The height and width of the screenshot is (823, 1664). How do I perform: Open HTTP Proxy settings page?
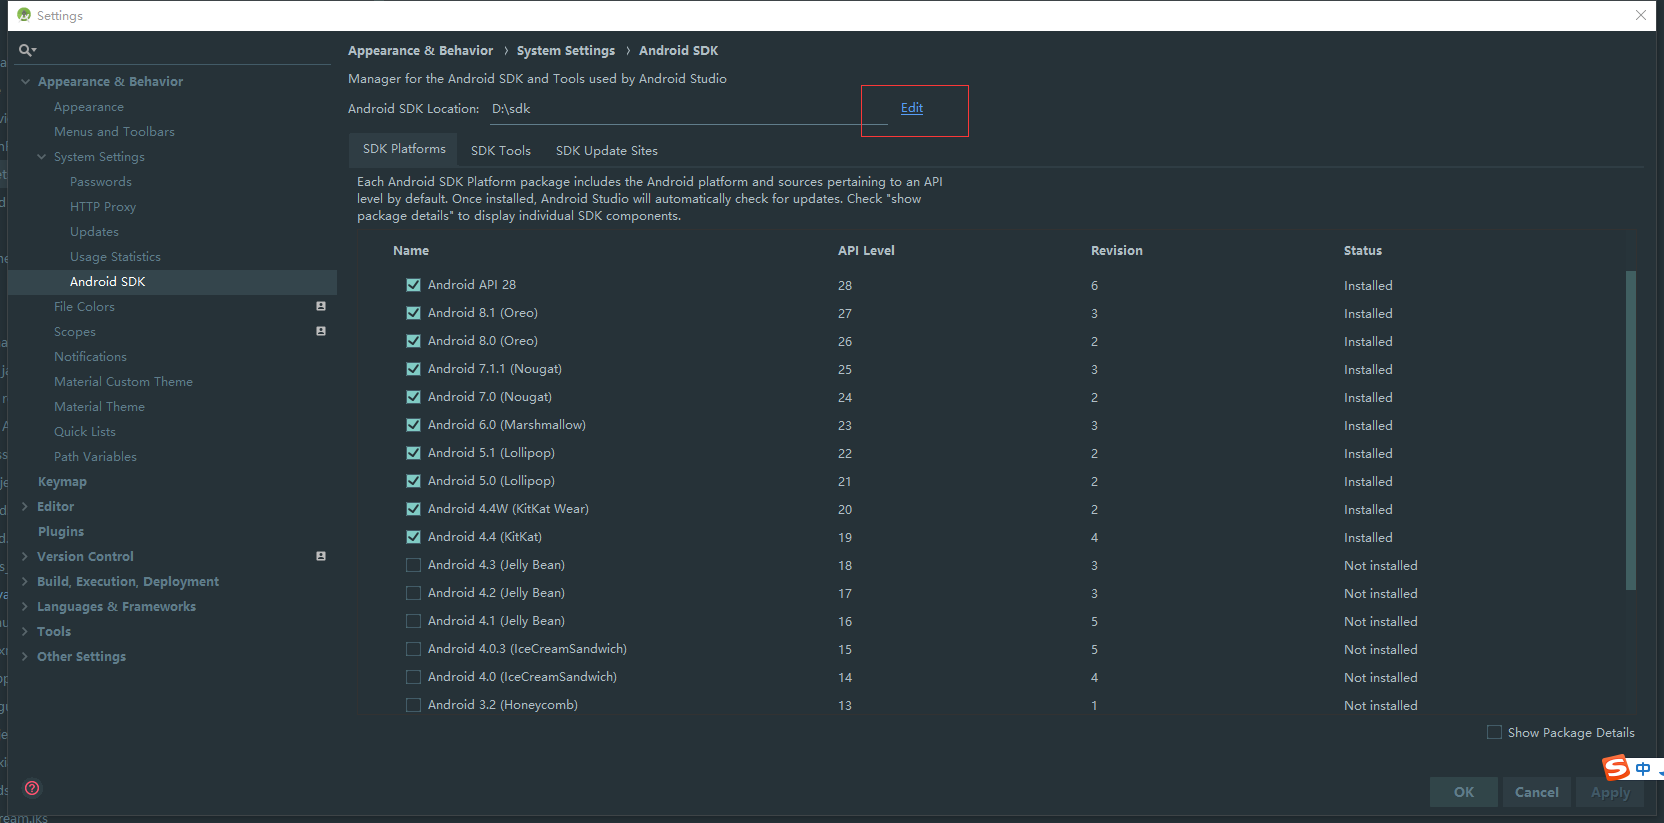pos(103,207)
